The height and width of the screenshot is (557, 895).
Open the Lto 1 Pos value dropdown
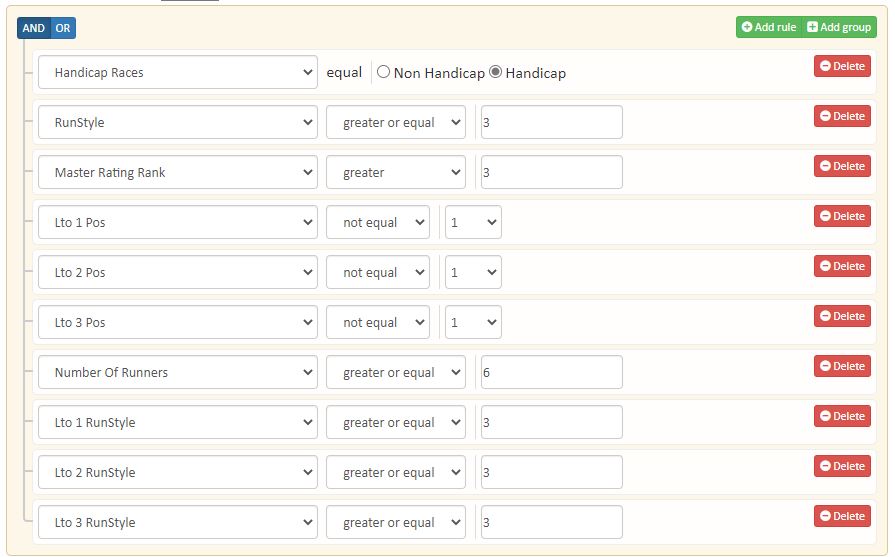point(473,222)
